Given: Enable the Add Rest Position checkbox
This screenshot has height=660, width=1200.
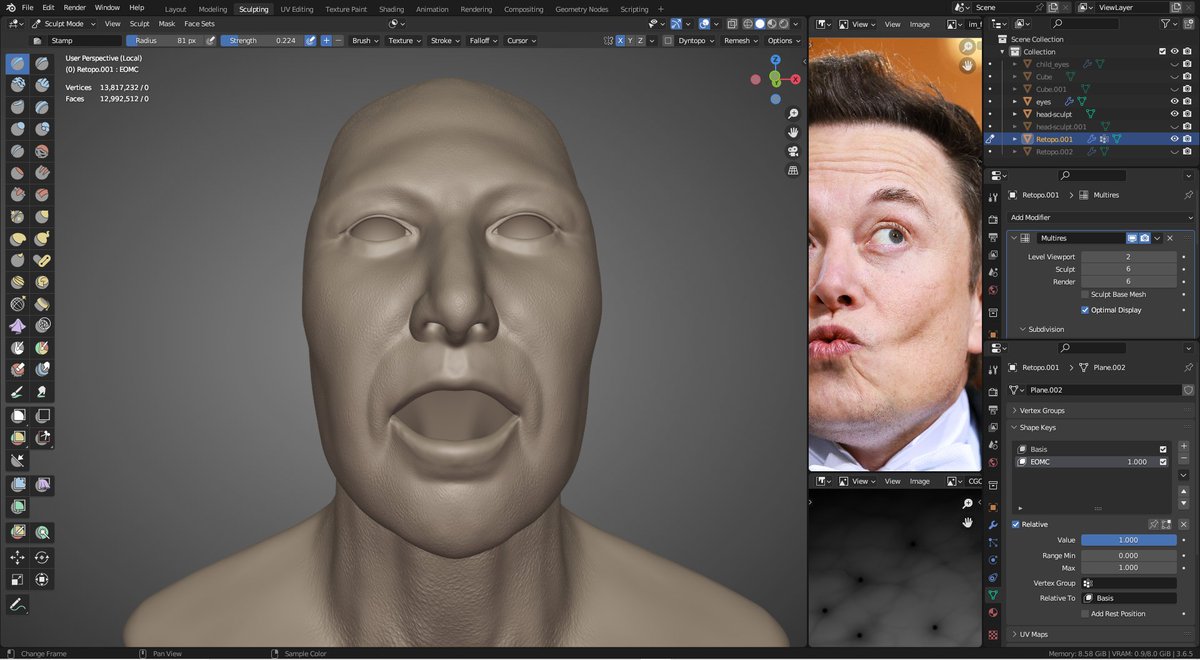Looking at the screenshot, I should pyautogui.click(x=1085, y=614).
